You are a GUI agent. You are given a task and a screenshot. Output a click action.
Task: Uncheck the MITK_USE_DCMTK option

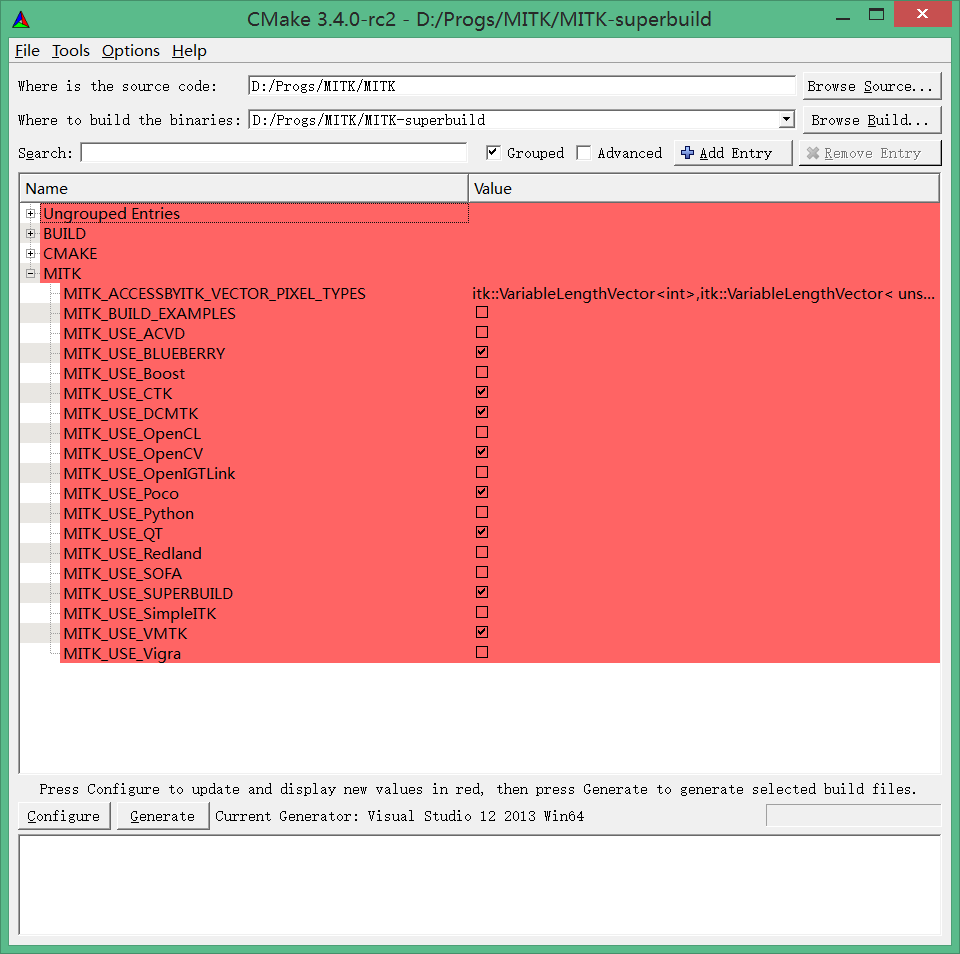tap(482, 412)
